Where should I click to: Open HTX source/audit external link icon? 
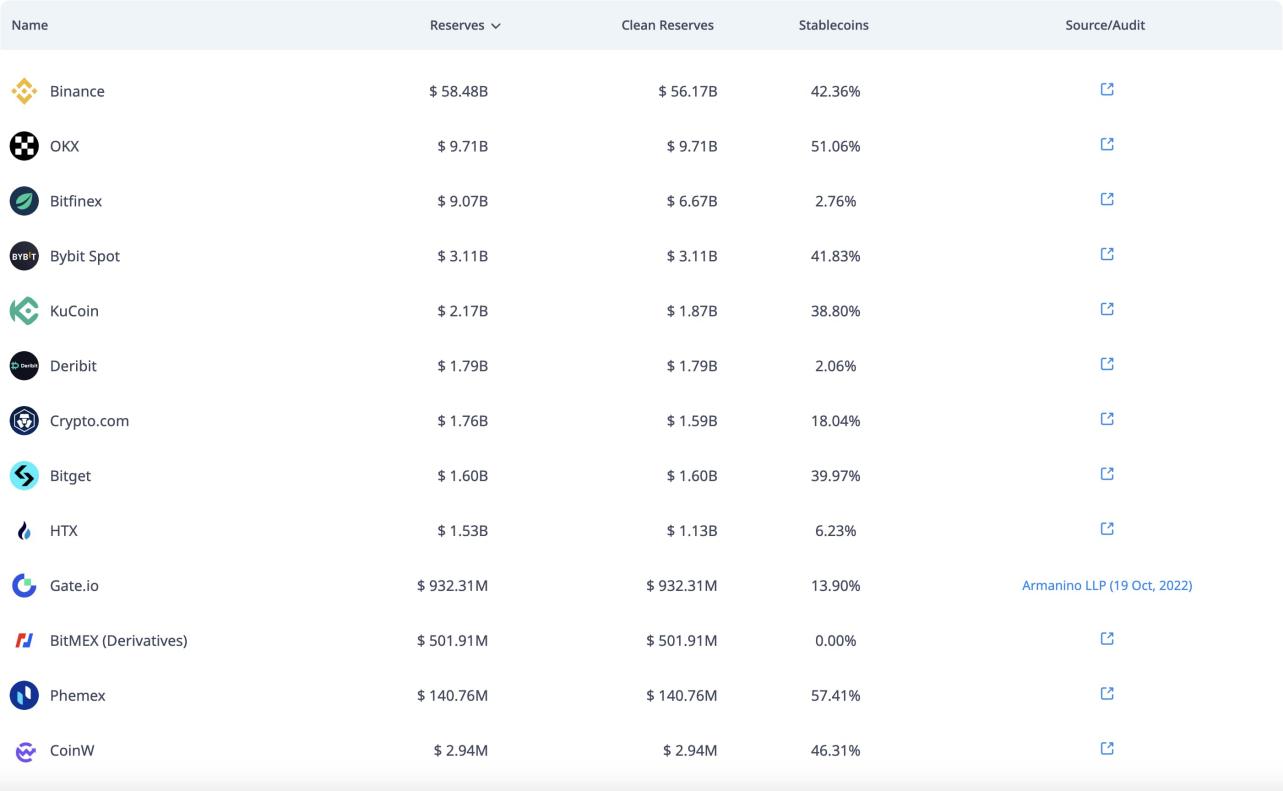pos(1106,529)
